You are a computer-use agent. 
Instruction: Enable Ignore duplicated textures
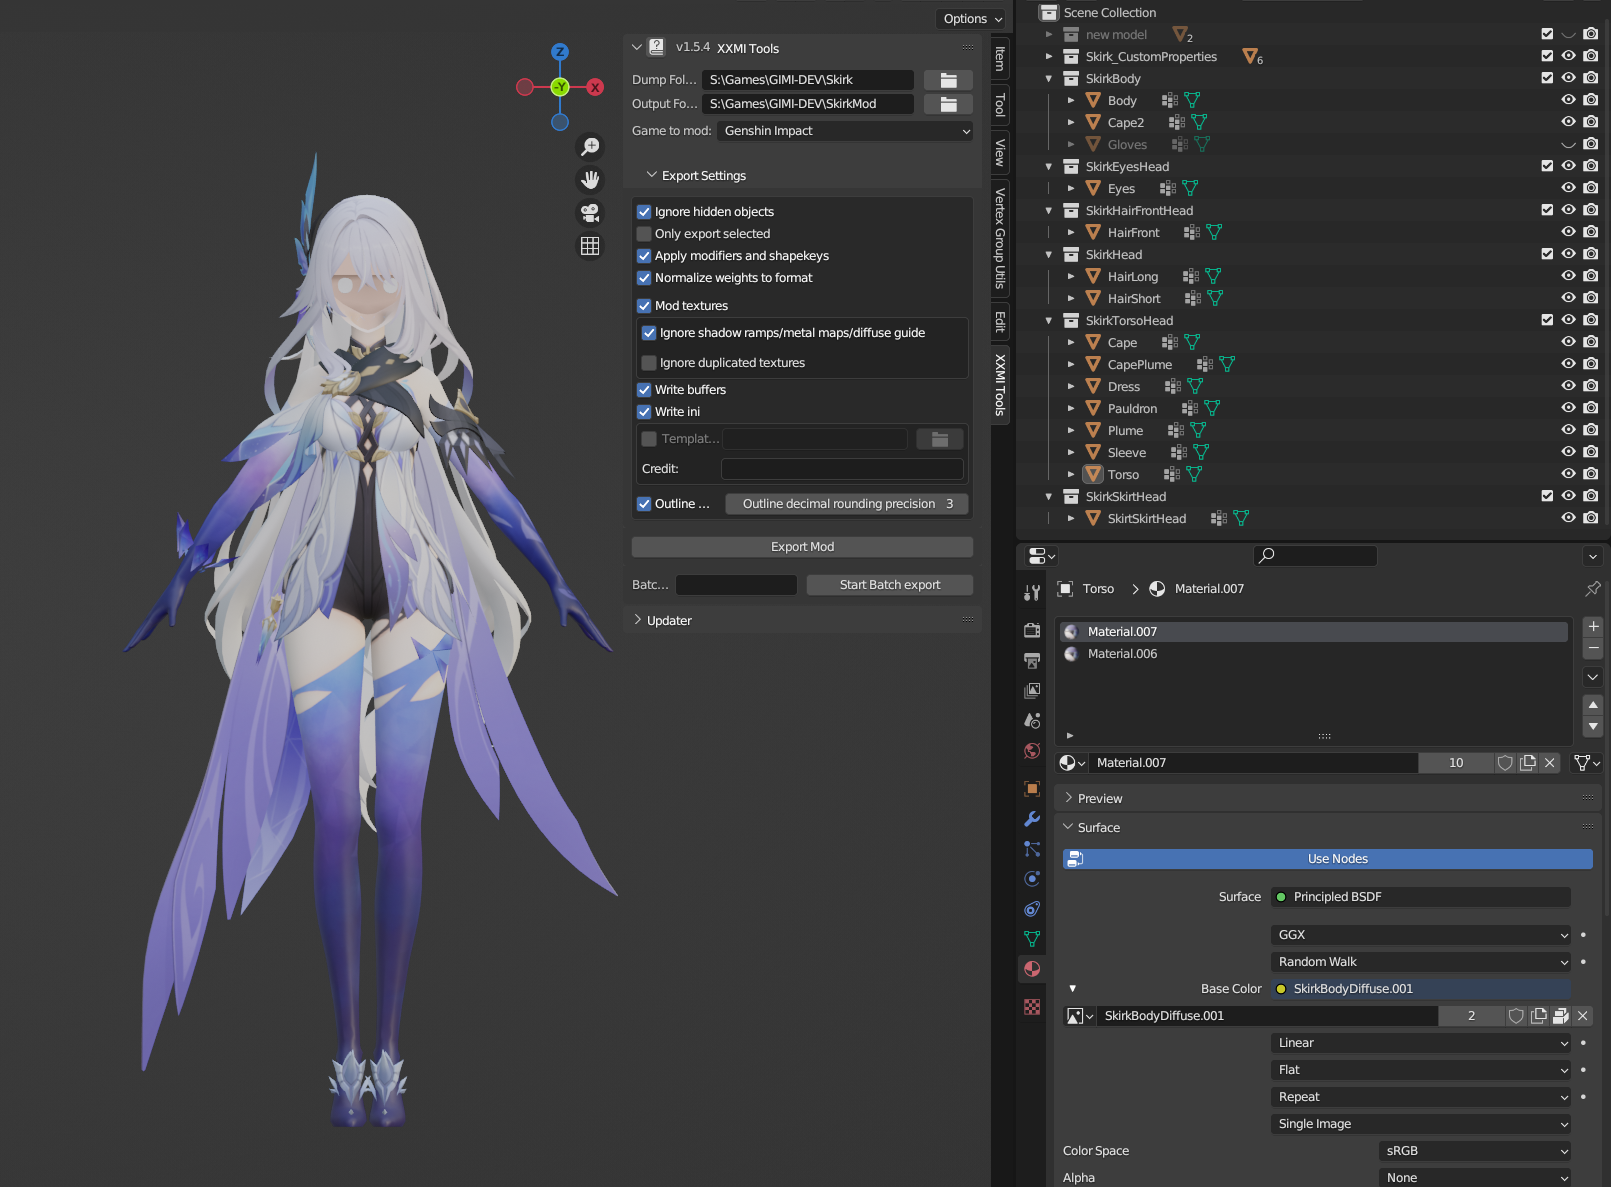coord(649,363)
